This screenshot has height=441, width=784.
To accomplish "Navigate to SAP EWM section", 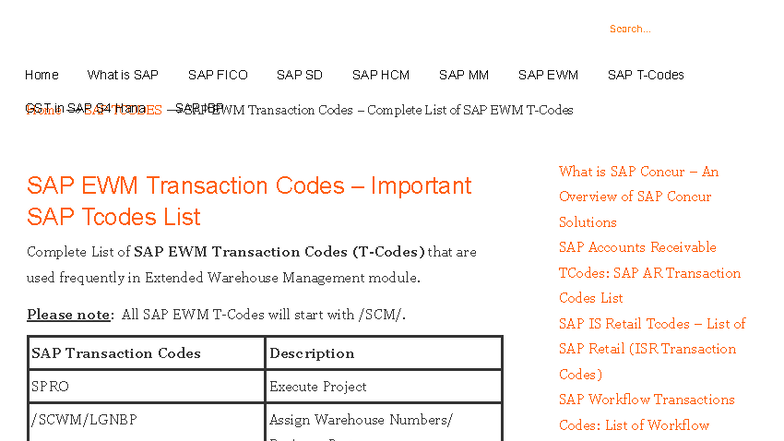I will 548,75.
